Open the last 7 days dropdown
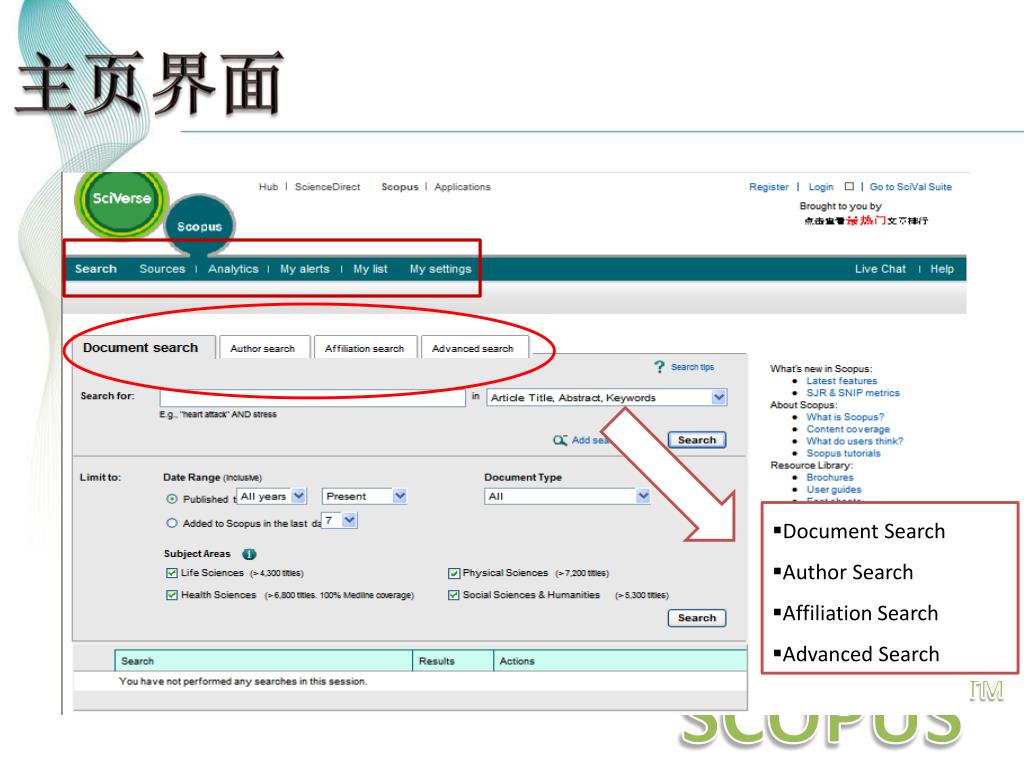This screenshot has width=1024, height=768. pos(340,520)
